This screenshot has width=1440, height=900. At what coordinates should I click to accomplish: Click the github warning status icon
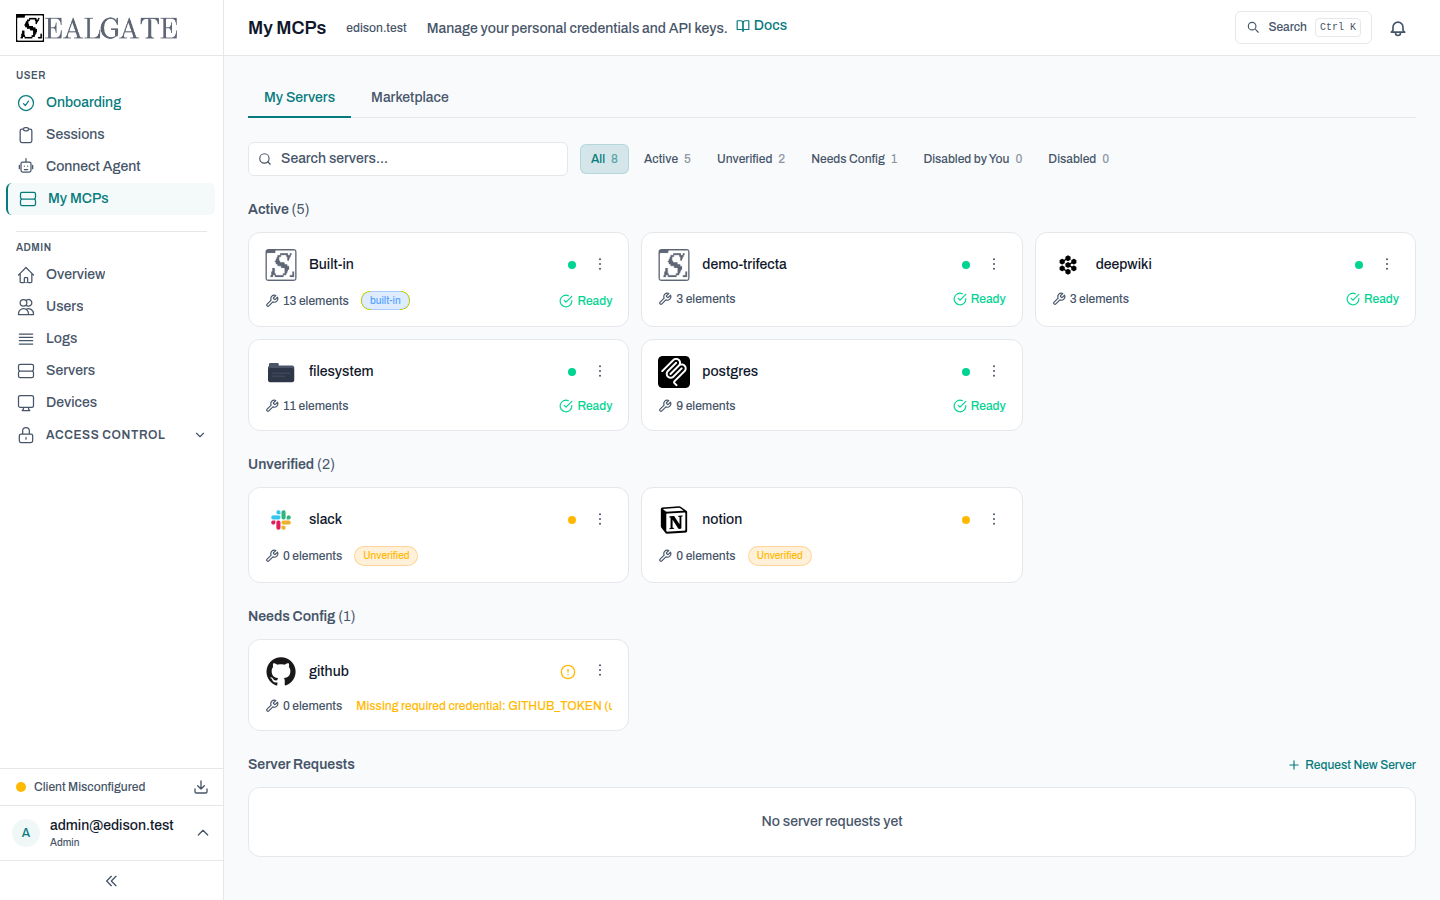568,672
